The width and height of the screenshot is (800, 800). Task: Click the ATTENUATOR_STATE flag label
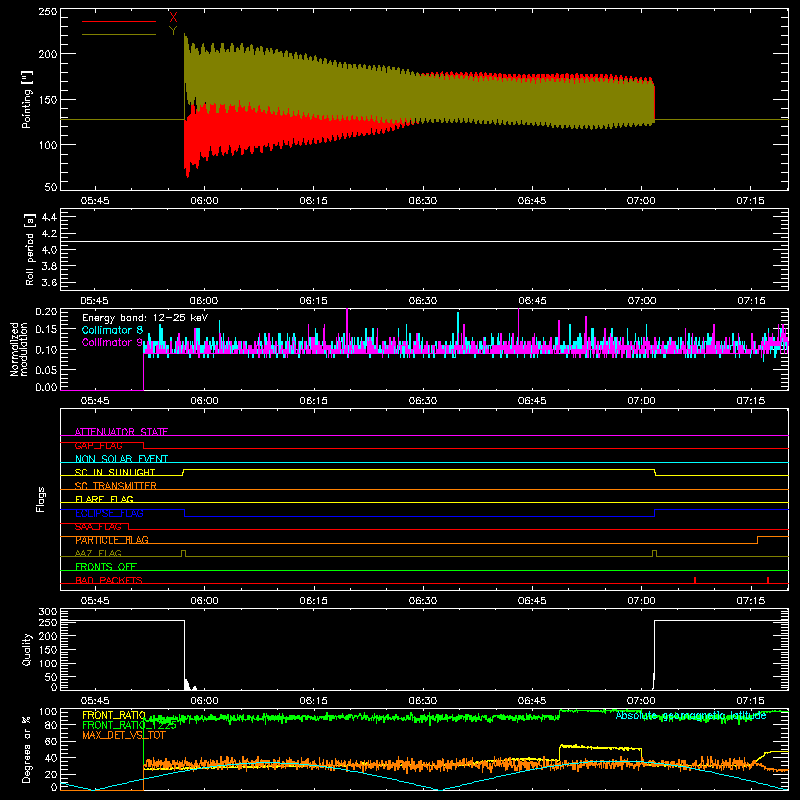pyautogui.click(x=121, y=432)
